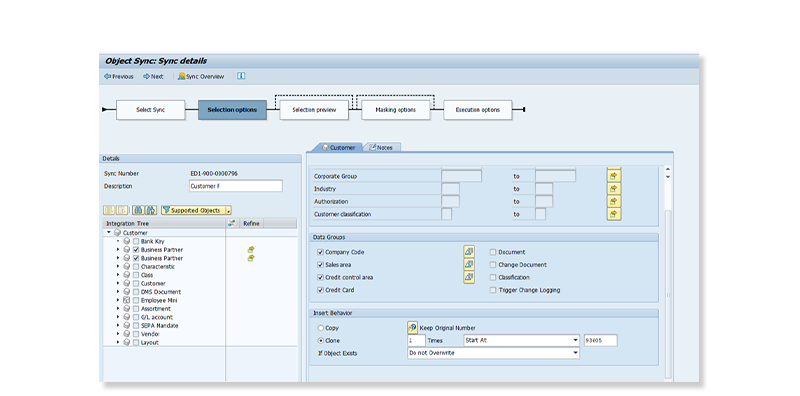Expand the Layout tree node
Image resolution: width=800 pixels, height=396 pixels.
(118, 342)
